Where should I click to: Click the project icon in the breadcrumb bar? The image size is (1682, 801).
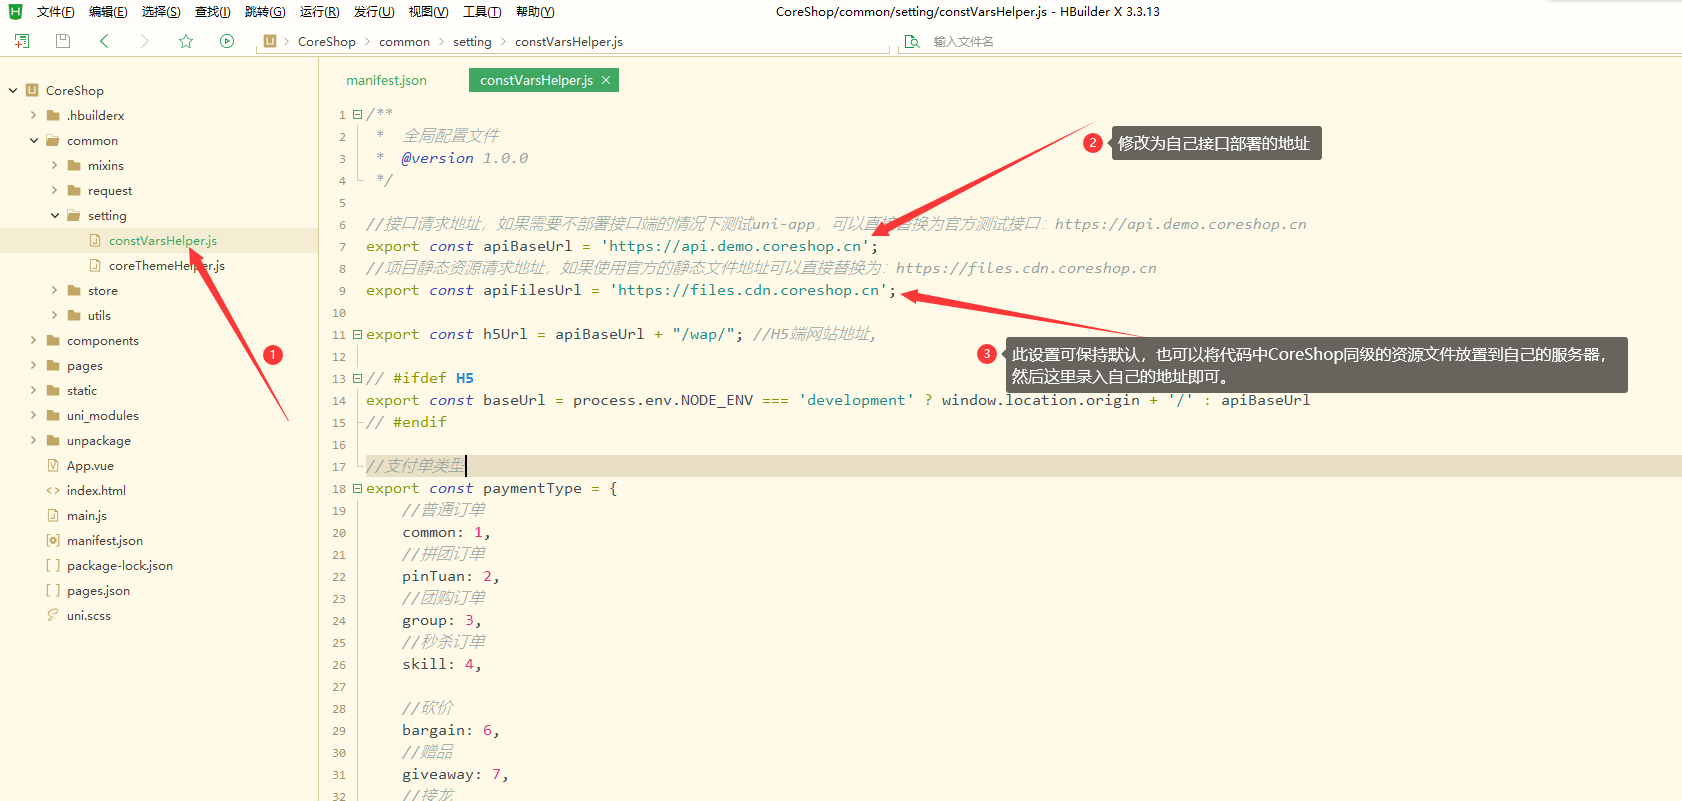click(270, 41)
